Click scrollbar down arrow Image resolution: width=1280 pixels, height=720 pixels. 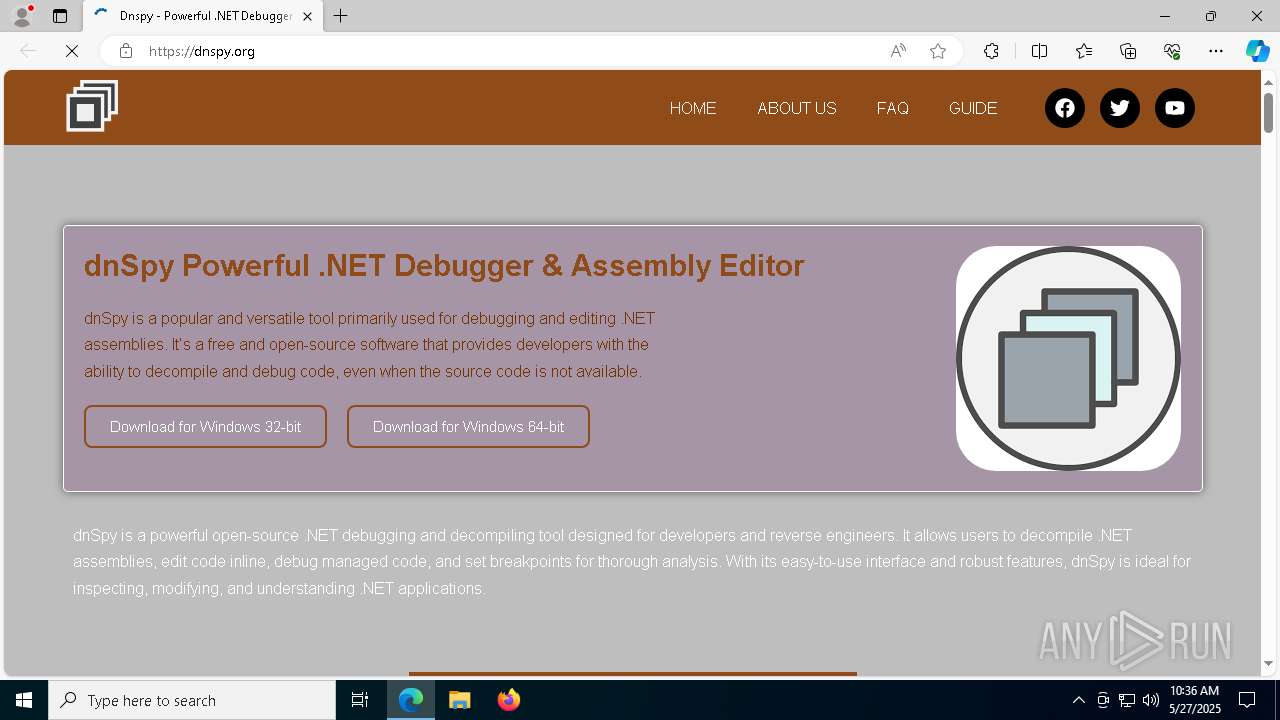[1268, 663]
